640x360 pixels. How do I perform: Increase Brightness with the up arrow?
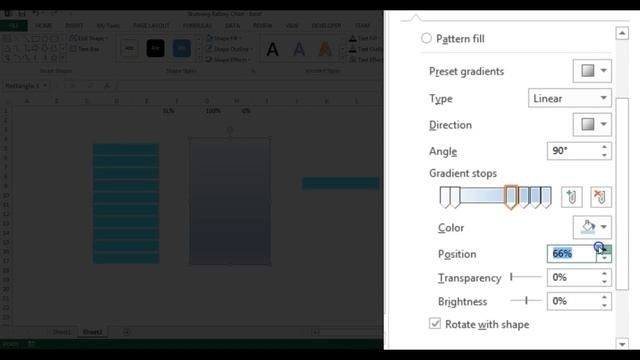click(604, 297)
